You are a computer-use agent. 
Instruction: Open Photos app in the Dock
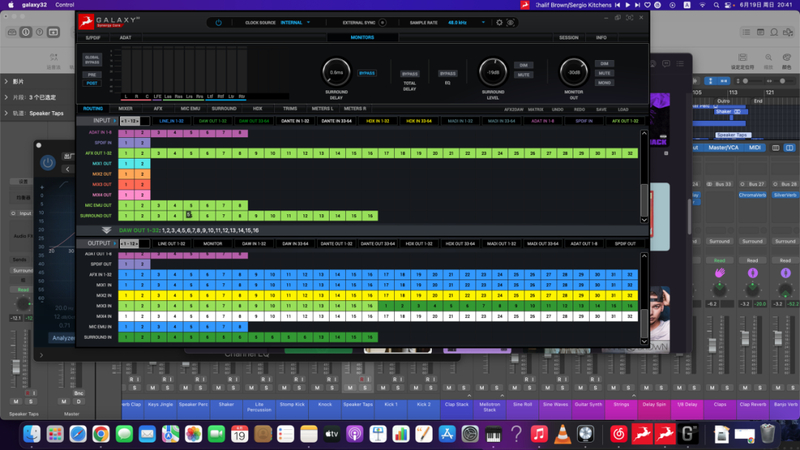pyautogui.click(x=193, y=434)
